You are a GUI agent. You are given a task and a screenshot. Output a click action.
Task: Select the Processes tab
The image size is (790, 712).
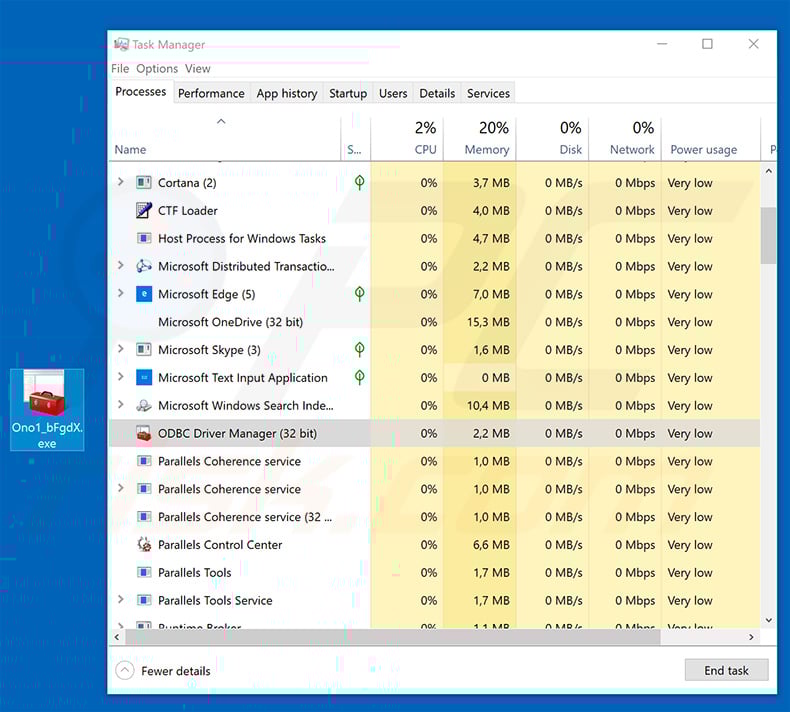tap(141, 92)
